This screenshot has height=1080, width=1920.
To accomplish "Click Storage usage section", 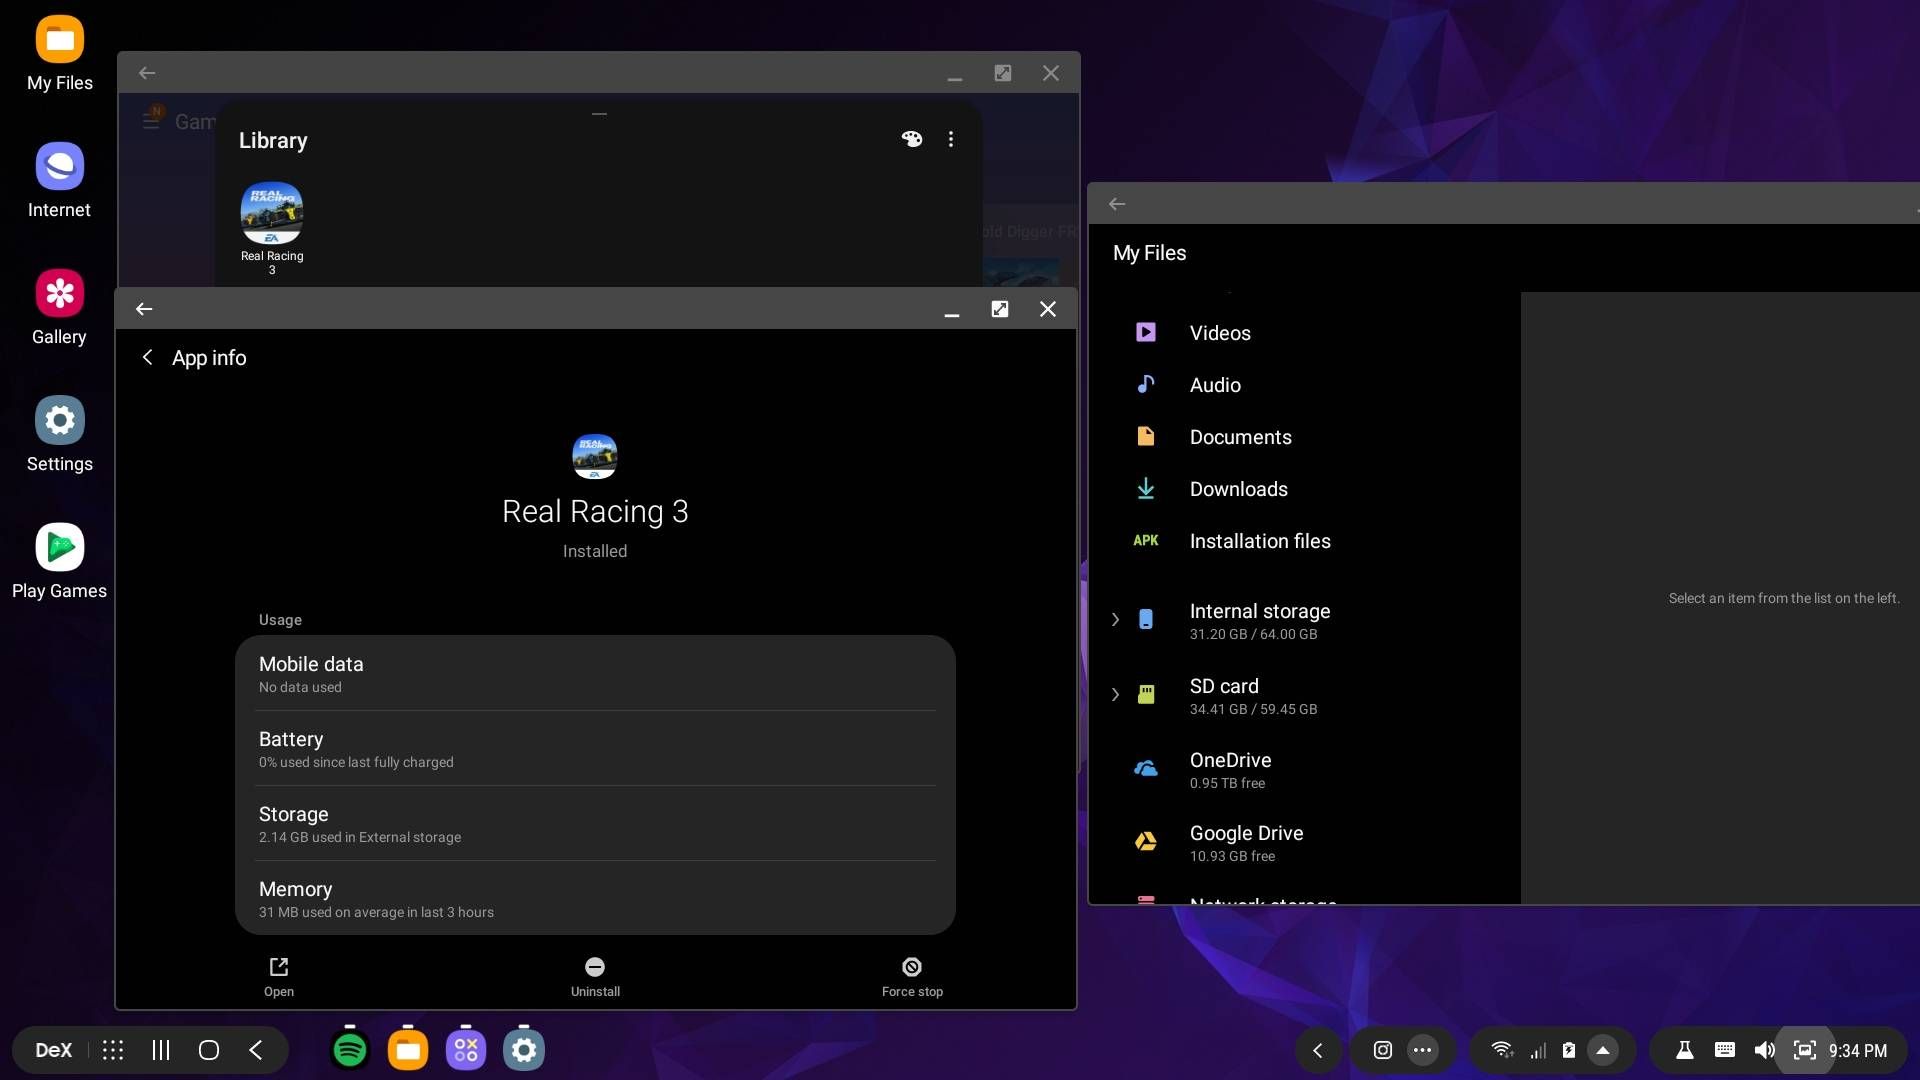I will [595, 824].
